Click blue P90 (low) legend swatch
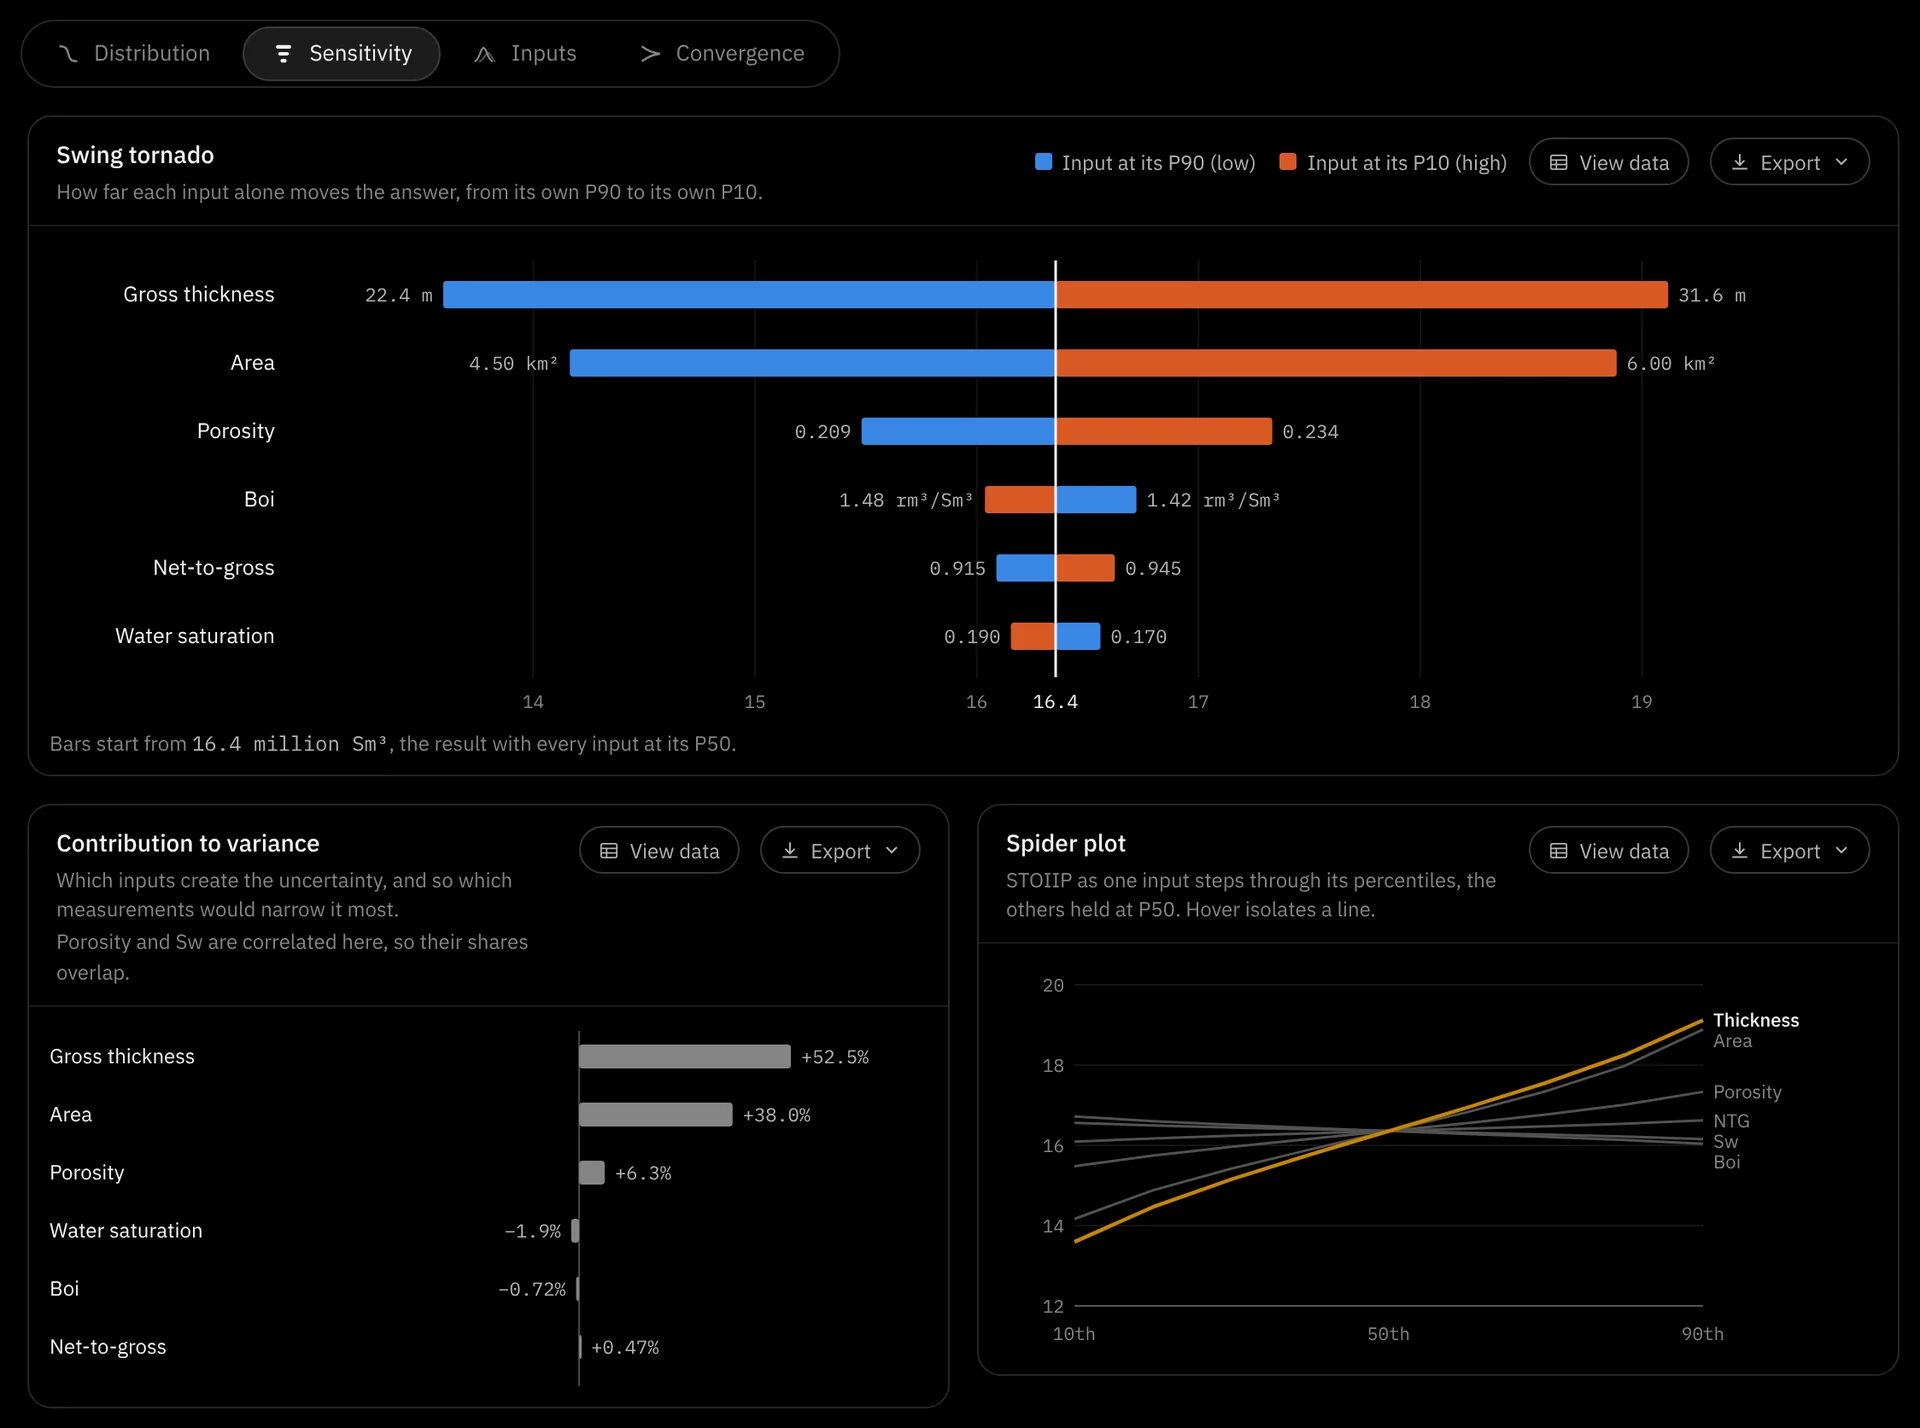 [x=1043, y=162]
